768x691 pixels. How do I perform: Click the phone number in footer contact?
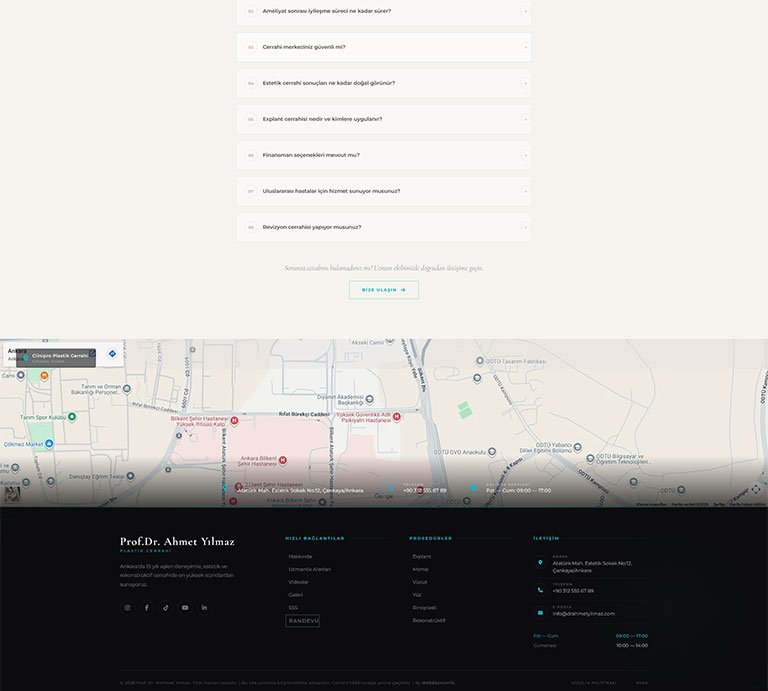pos(573,591)
